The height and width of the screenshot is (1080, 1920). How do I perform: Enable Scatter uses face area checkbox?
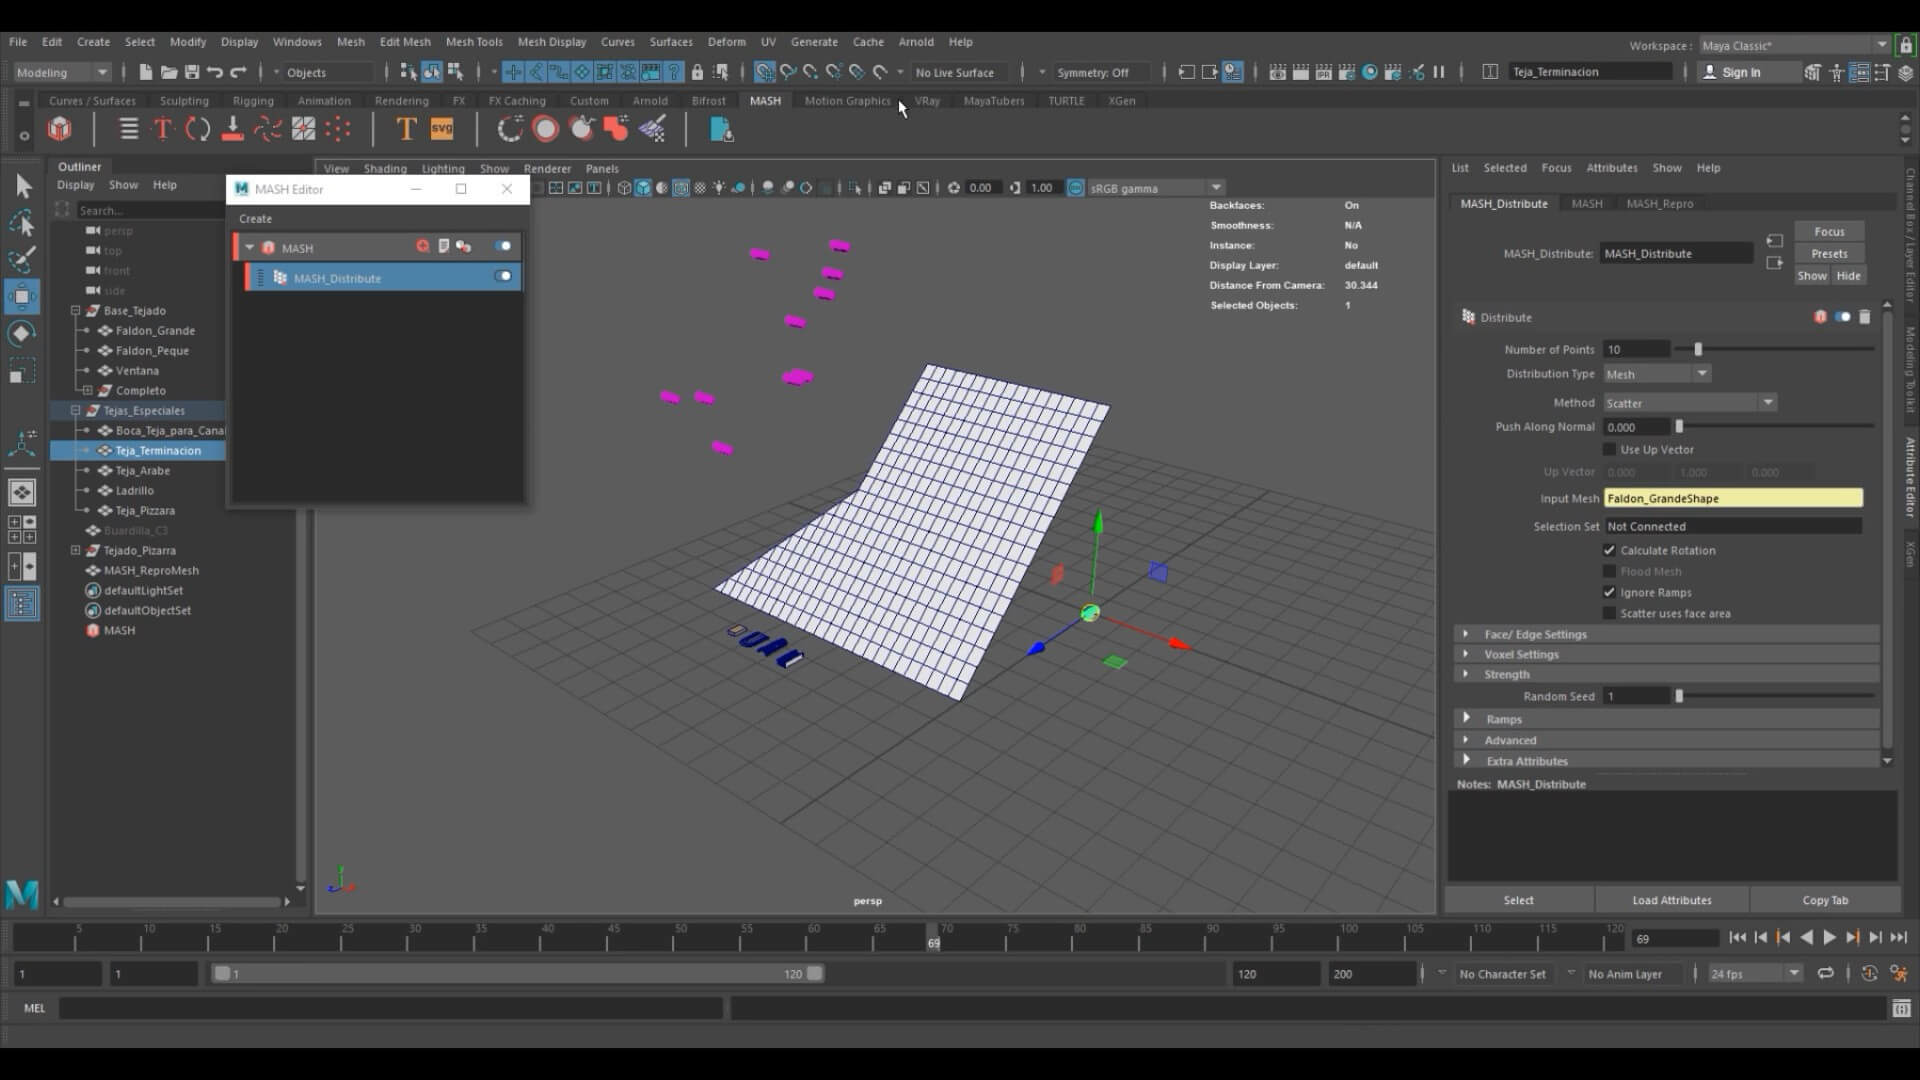coord(1609,613)
